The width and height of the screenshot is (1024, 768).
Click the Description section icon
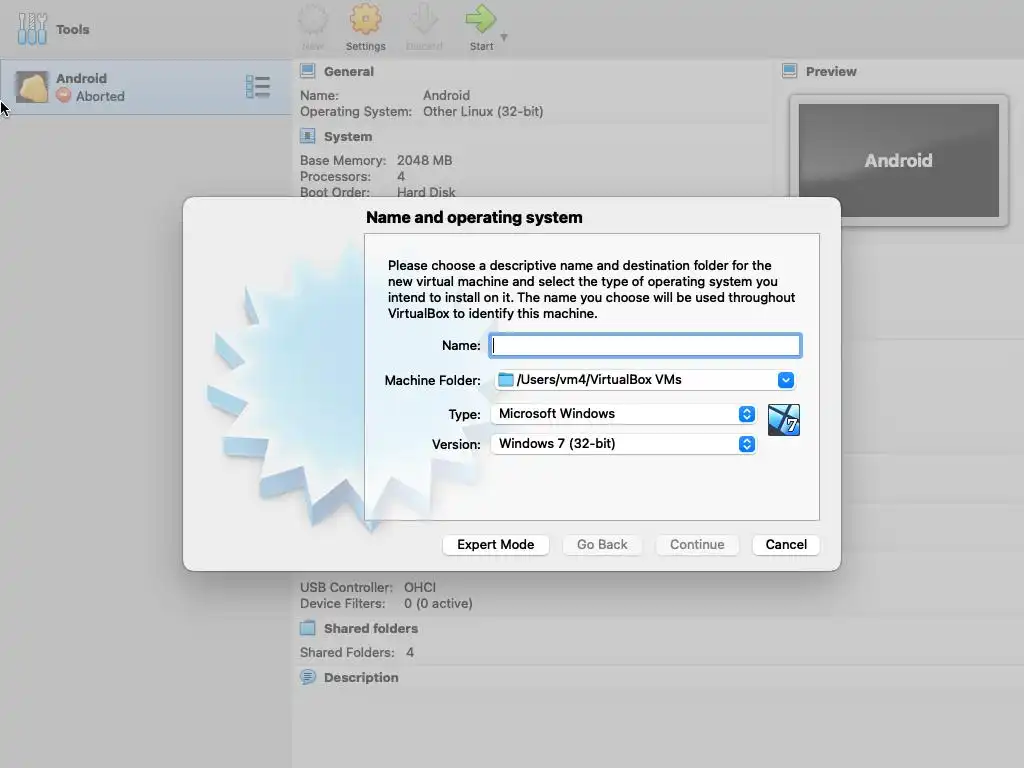(308, 677)
